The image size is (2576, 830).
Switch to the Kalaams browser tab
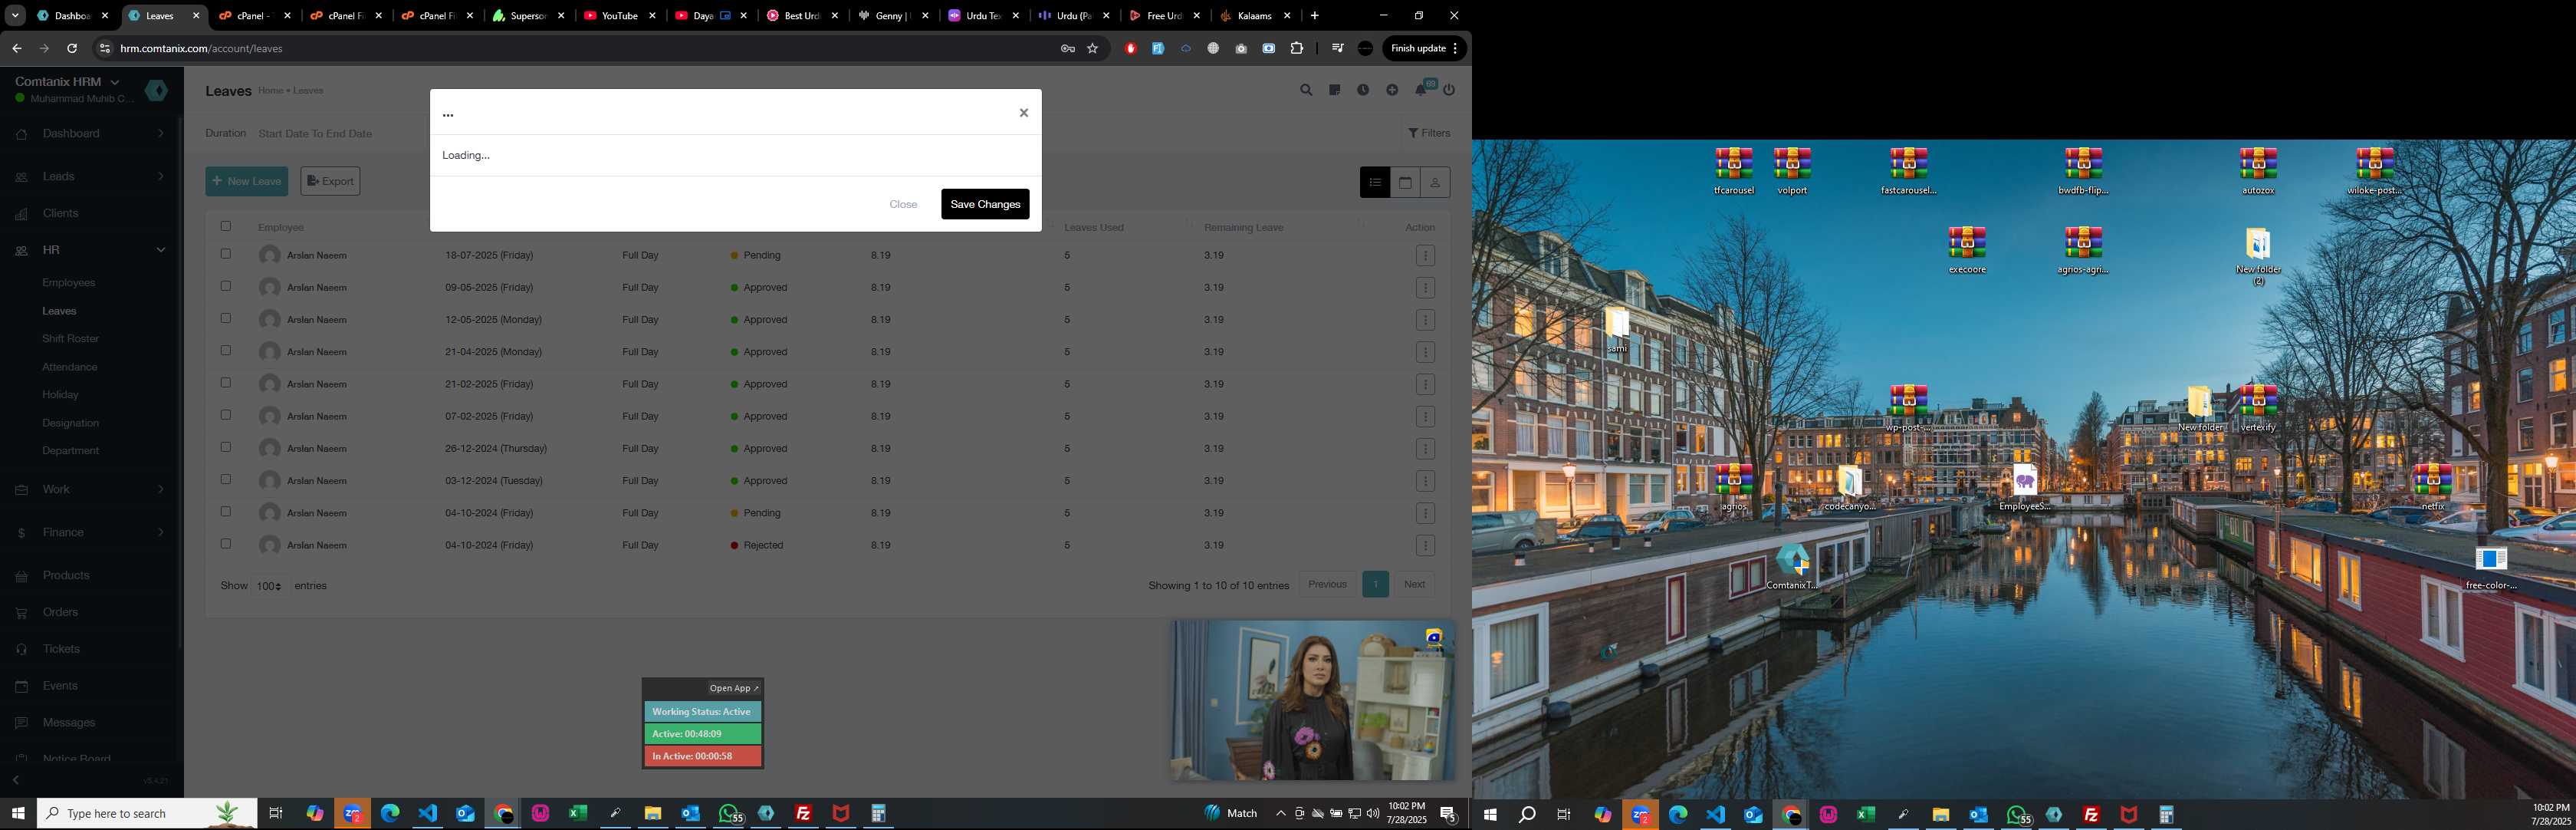tap(1255, 16)
